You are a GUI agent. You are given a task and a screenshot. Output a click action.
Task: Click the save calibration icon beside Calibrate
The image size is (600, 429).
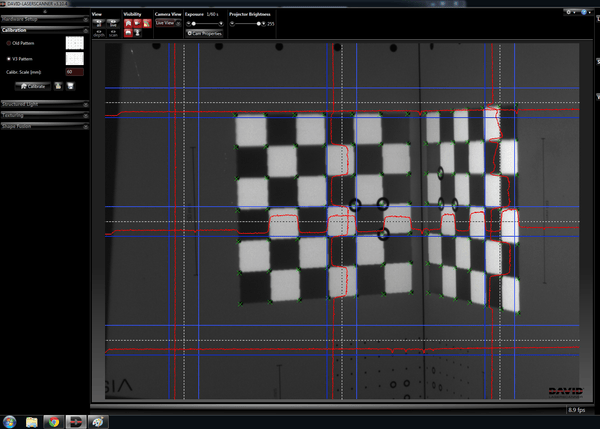(72, 86)
